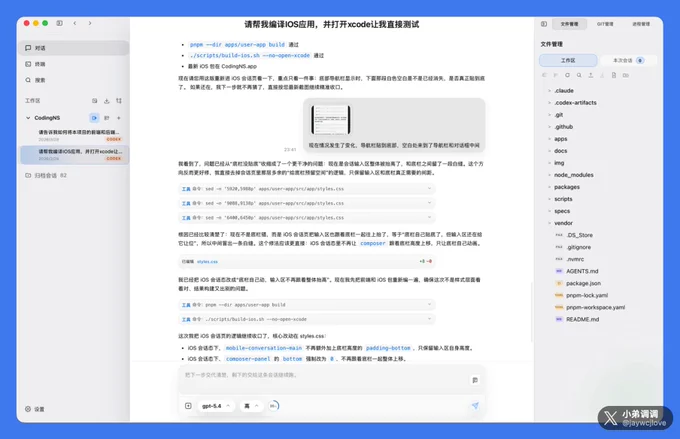The height and width of the screenshot is (439, 680).
Task: Expand the pnpm --dir apps/user-app build tool row
Action: click(307, 305)
